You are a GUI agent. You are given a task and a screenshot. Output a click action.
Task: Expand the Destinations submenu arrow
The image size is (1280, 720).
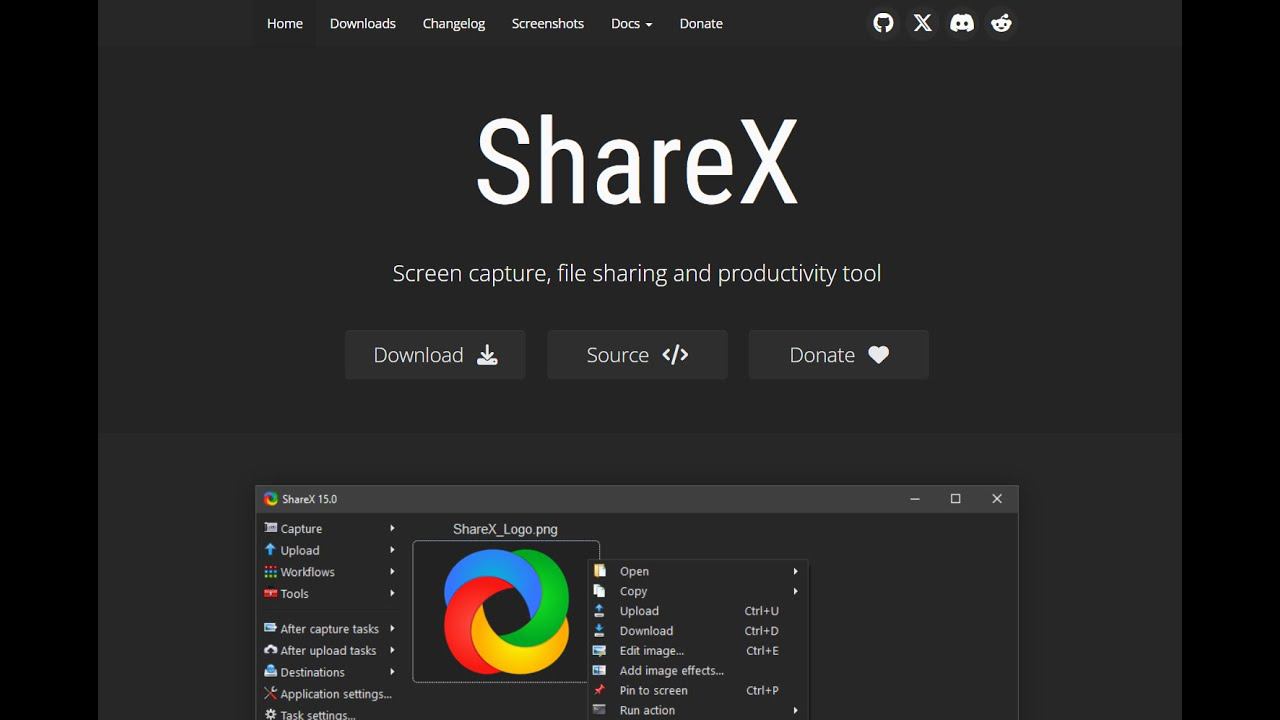pos(392,672)
